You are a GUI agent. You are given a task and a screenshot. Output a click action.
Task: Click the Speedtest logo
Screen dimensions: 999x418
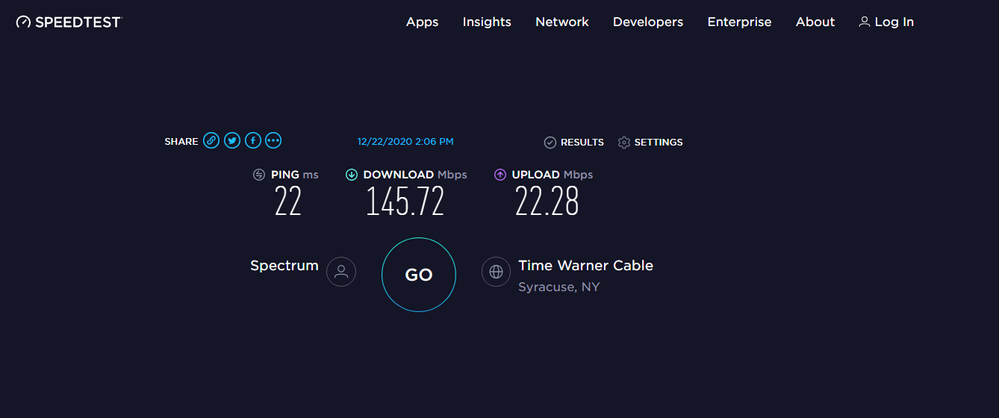(x=68, y=22)
